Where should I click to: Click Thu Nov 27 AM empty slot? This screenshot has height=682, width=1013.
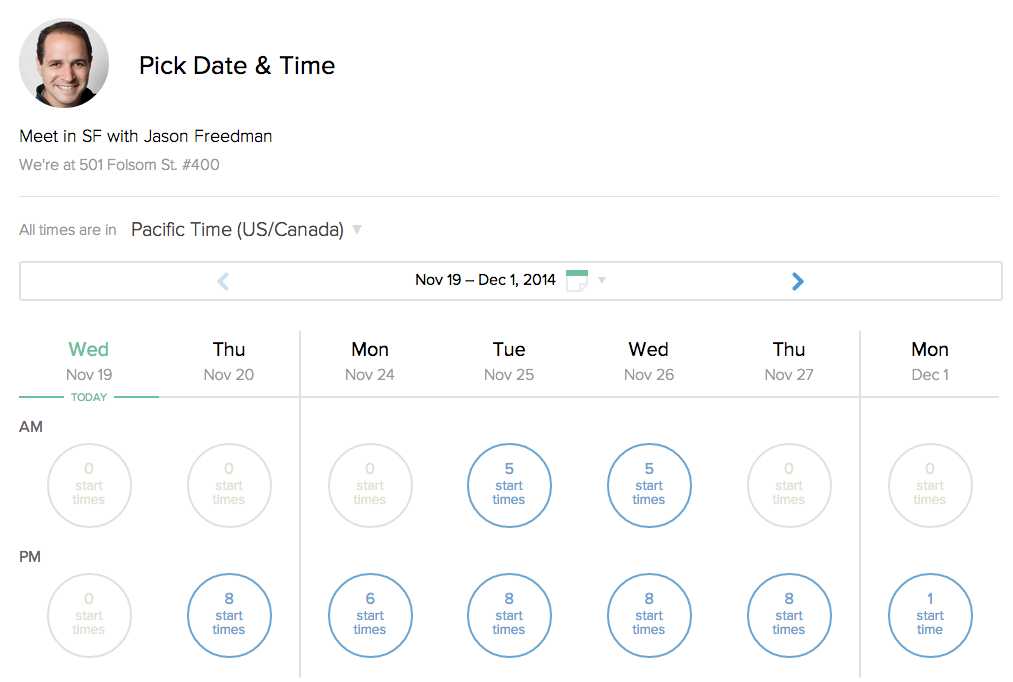tap(789, 486)
